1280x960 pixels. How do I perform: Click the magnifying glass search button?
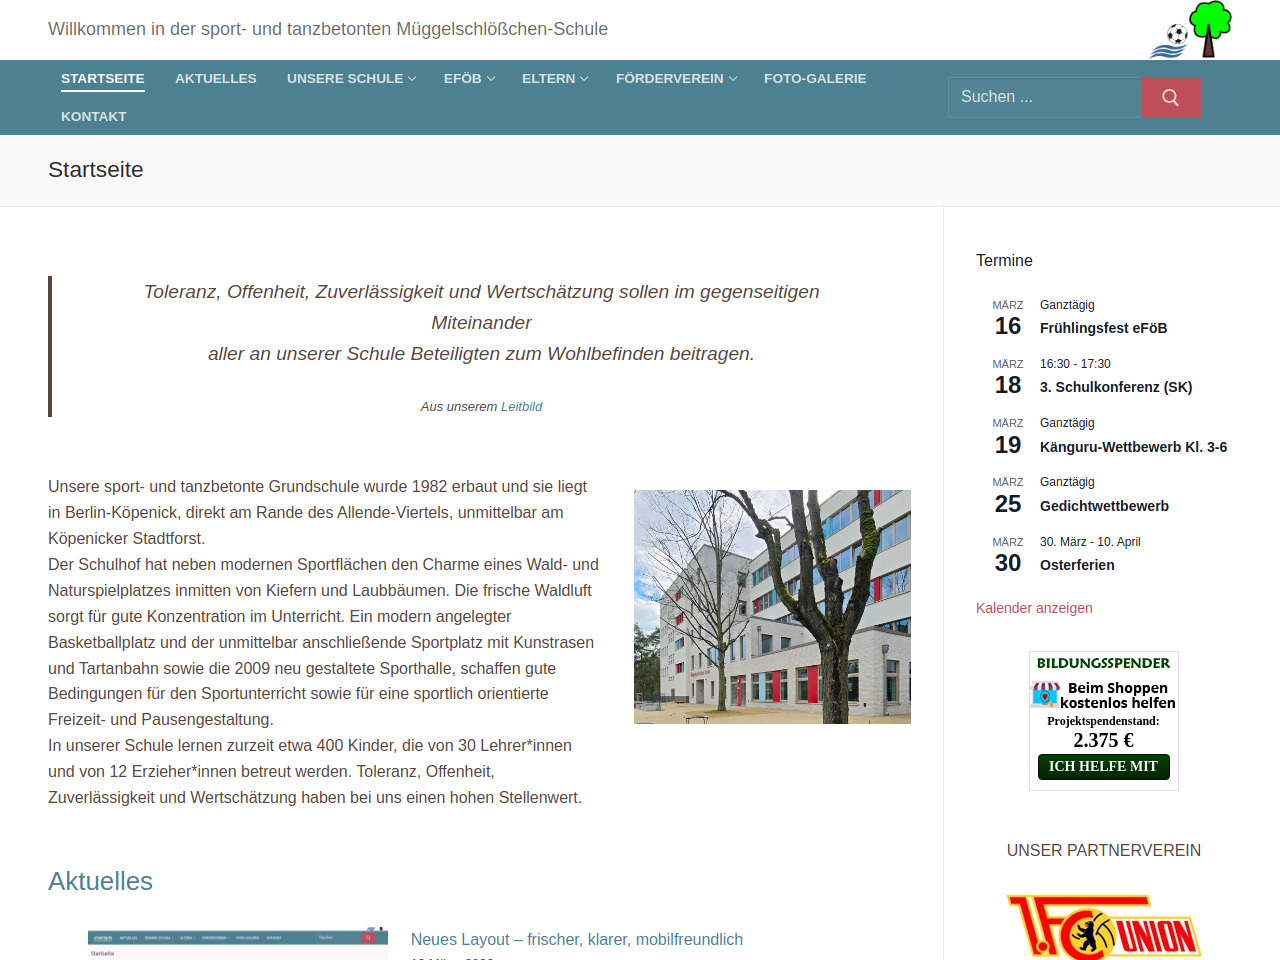point(1170,97)
